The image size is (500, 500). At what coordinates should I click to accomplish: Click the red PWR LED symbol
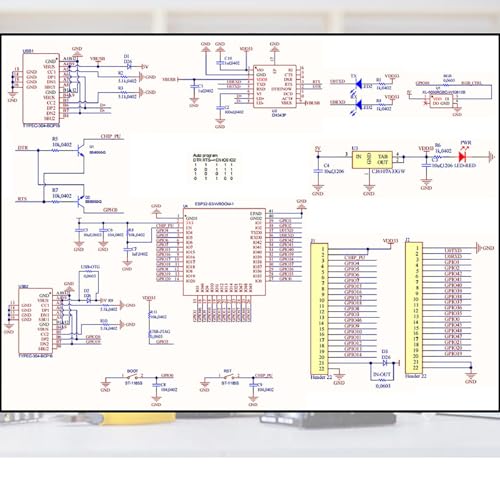click(463, 156)
